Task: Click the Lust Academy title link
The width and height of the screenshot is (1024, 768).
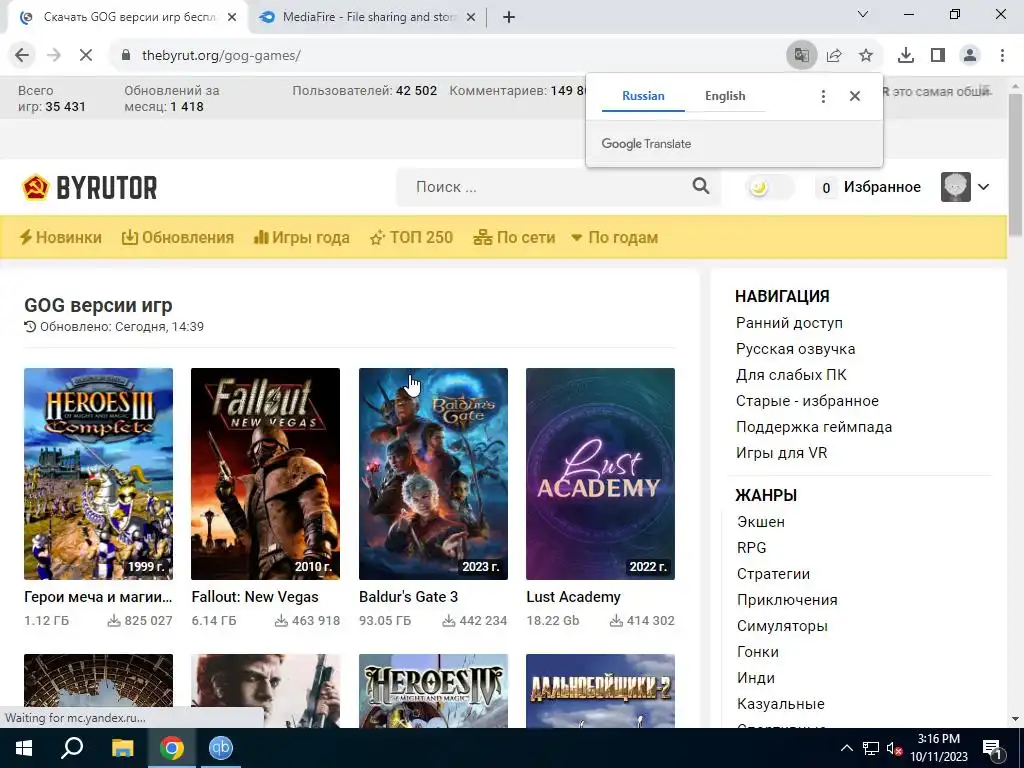Action: click(573, 597)
